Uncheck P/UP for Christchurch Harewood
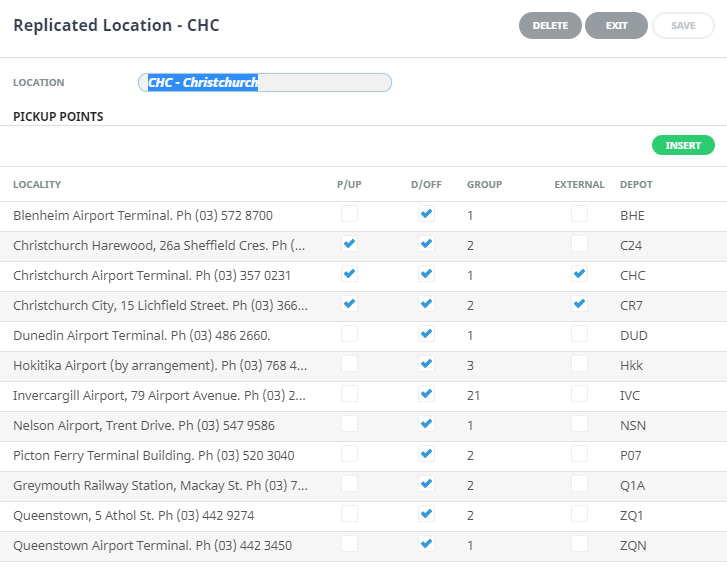This screenshot has height=575, width=727. (349, 244)
